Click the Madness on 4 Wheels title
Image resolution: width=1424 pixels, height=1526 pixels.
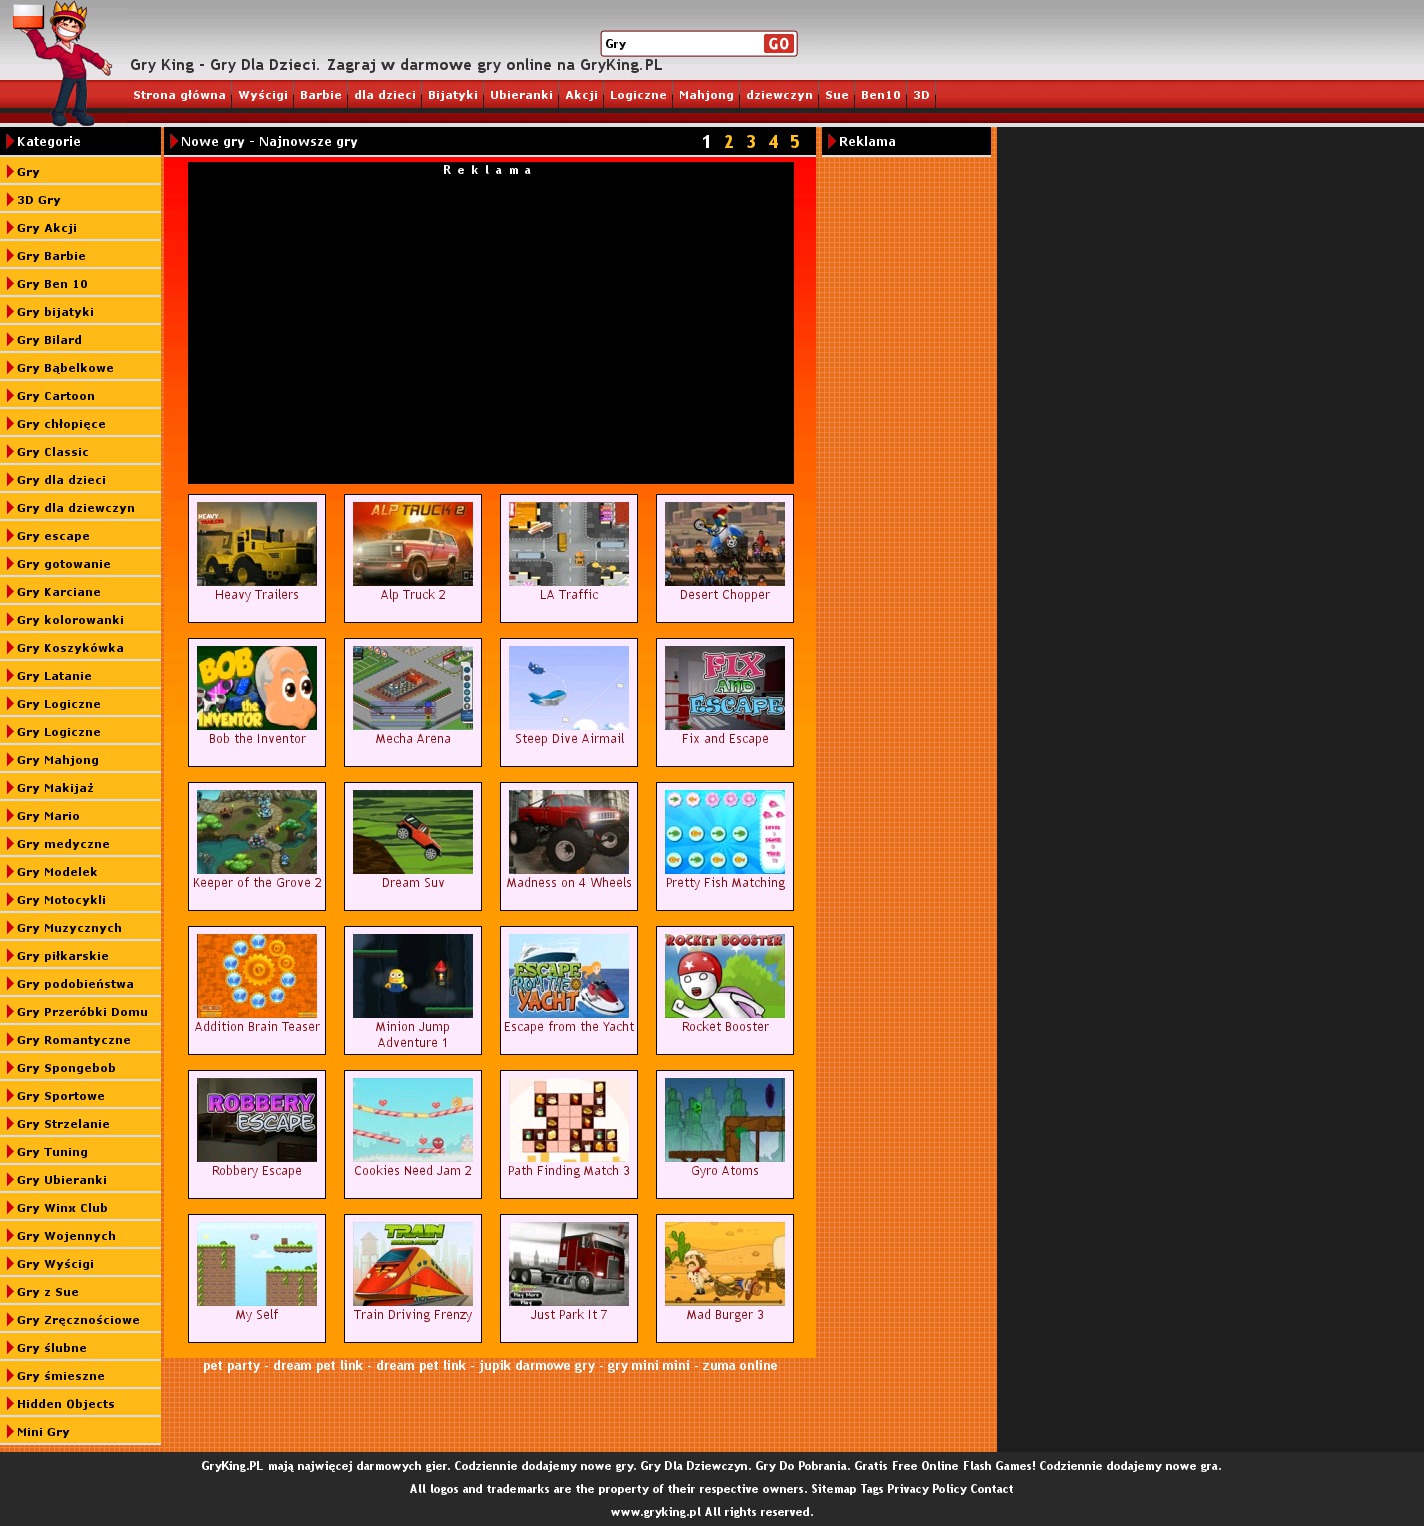coord(569,883)
